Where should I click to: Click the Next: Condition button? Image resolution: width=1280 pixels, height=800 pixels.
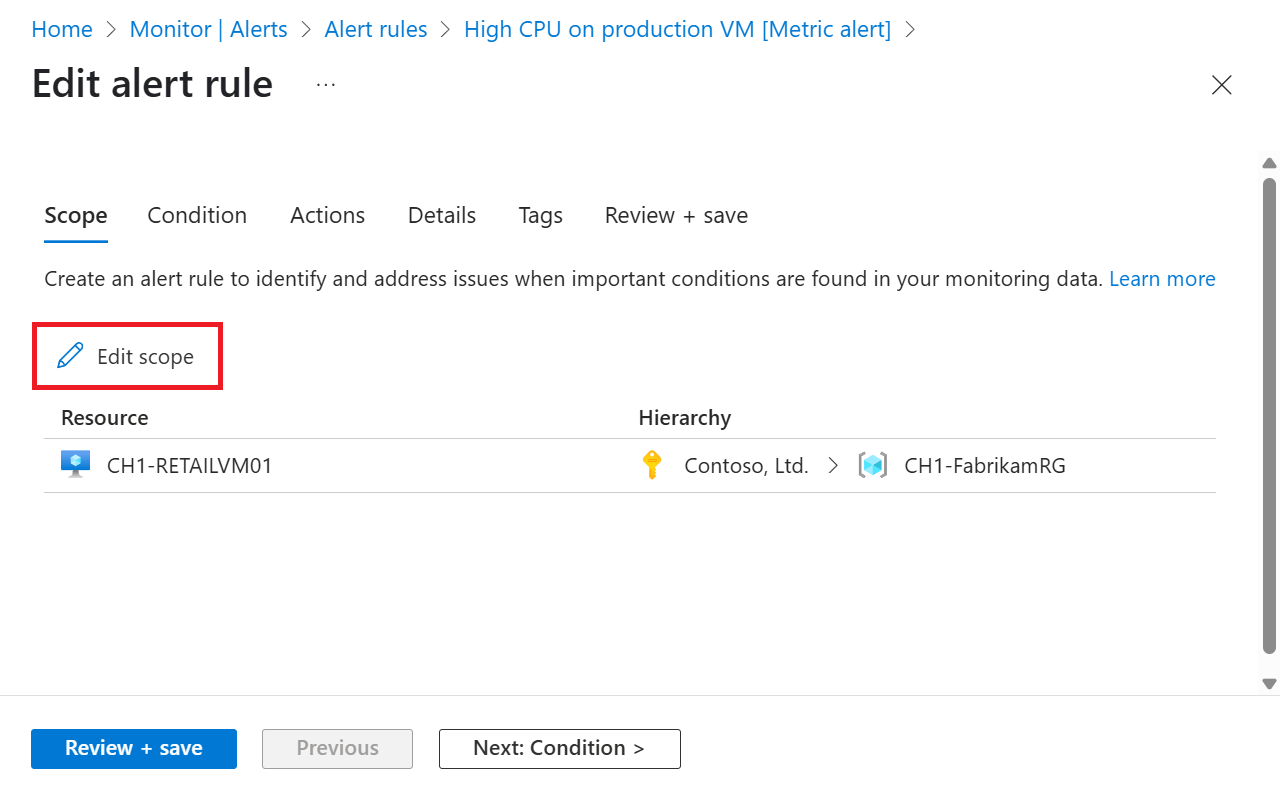click(x=559, y=748)
